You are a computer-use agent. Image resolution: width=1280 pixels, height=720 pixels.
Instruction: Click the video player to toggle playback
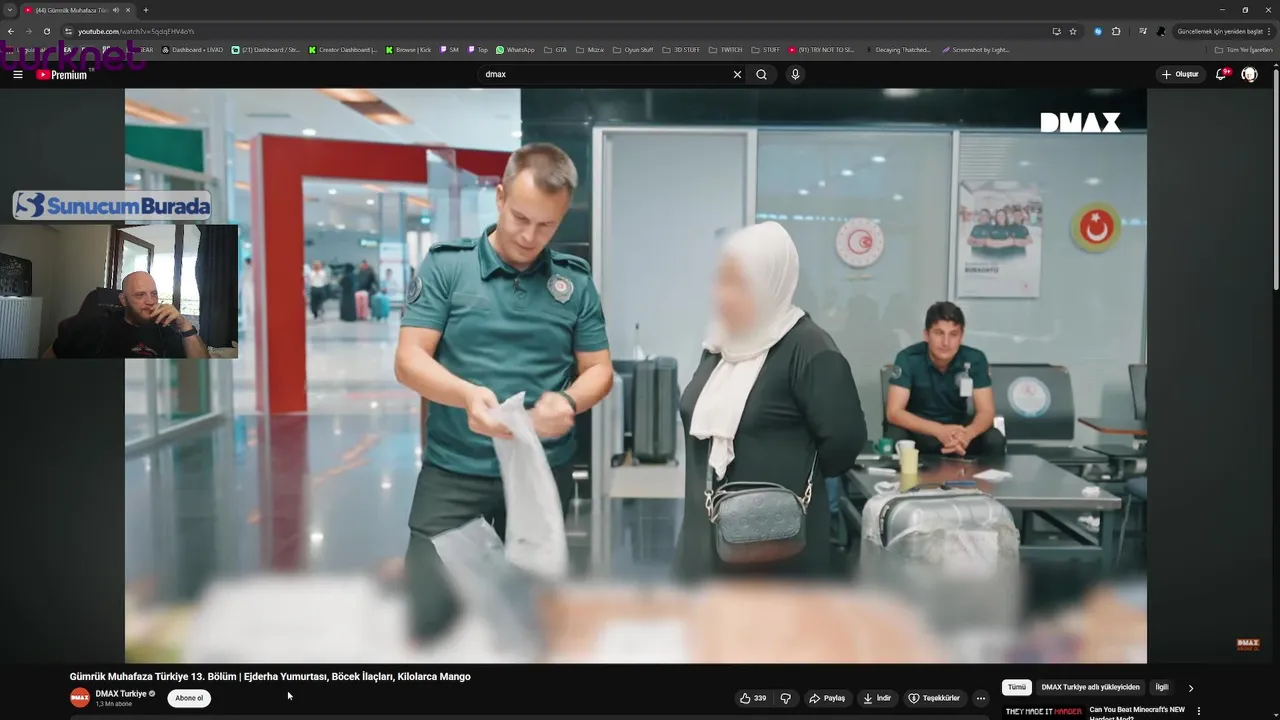coord(636,375)
